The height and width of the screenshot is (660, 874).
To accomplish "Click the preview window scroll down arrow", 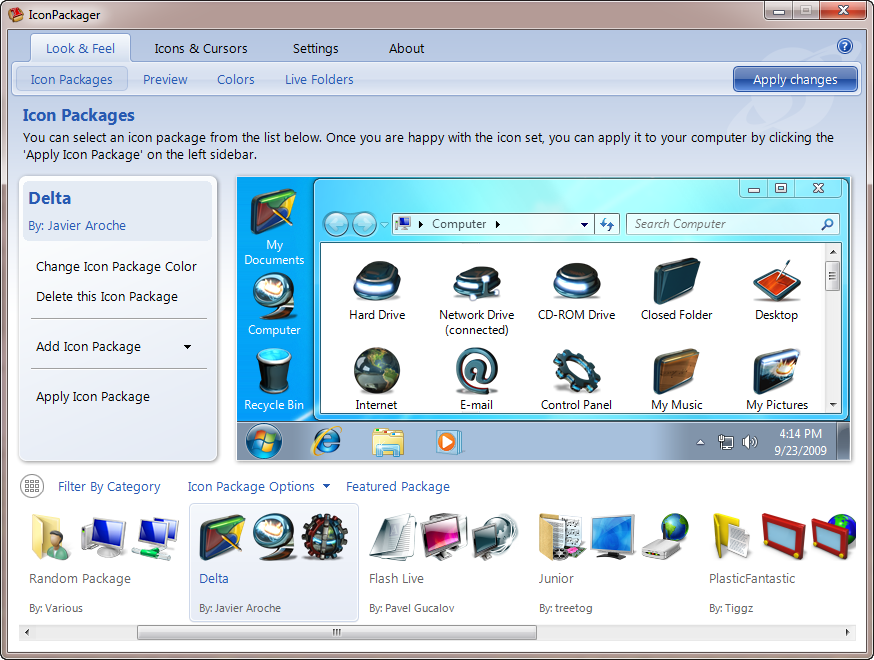I will 833,405.
